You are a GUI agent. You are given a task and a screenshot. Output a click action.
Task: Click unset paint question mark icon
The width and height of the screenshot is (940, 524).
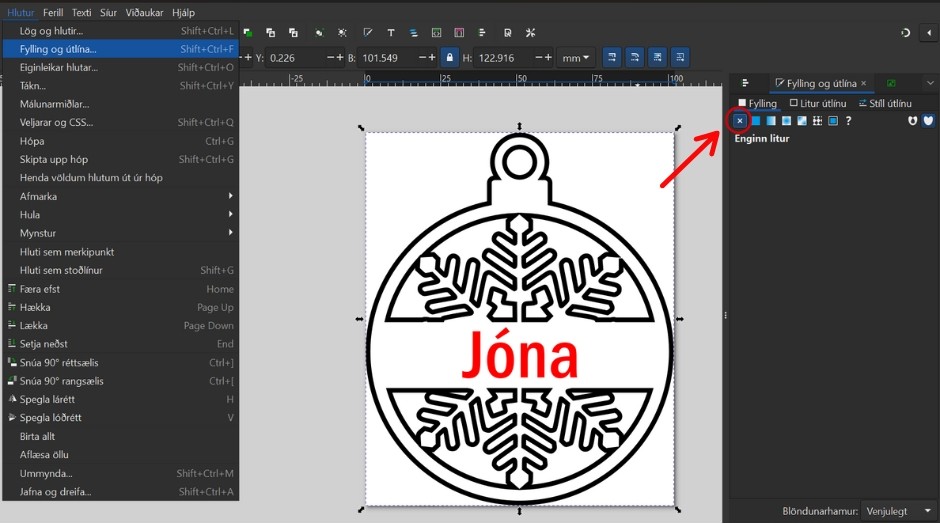849,121
